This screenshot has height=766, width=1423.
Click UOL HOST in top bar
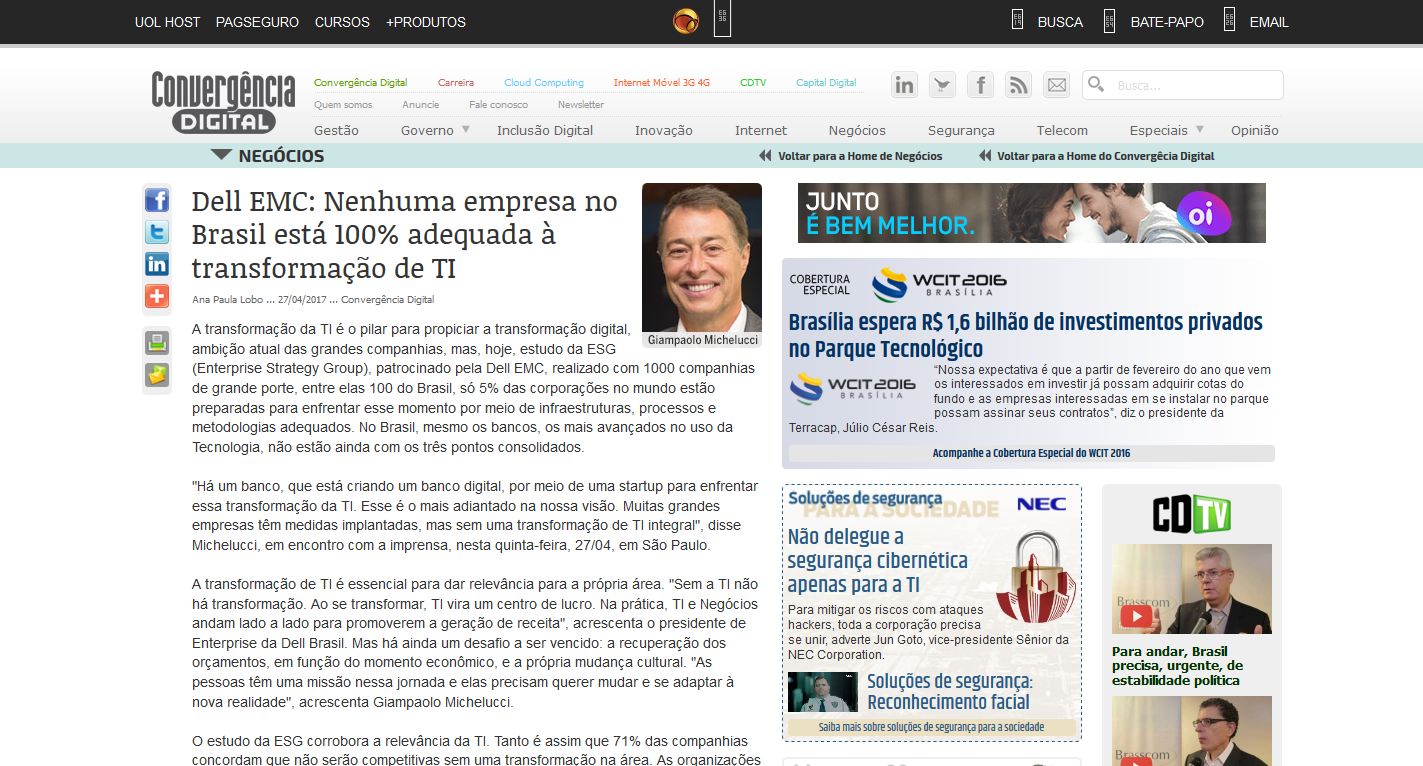tap(167, 22)
